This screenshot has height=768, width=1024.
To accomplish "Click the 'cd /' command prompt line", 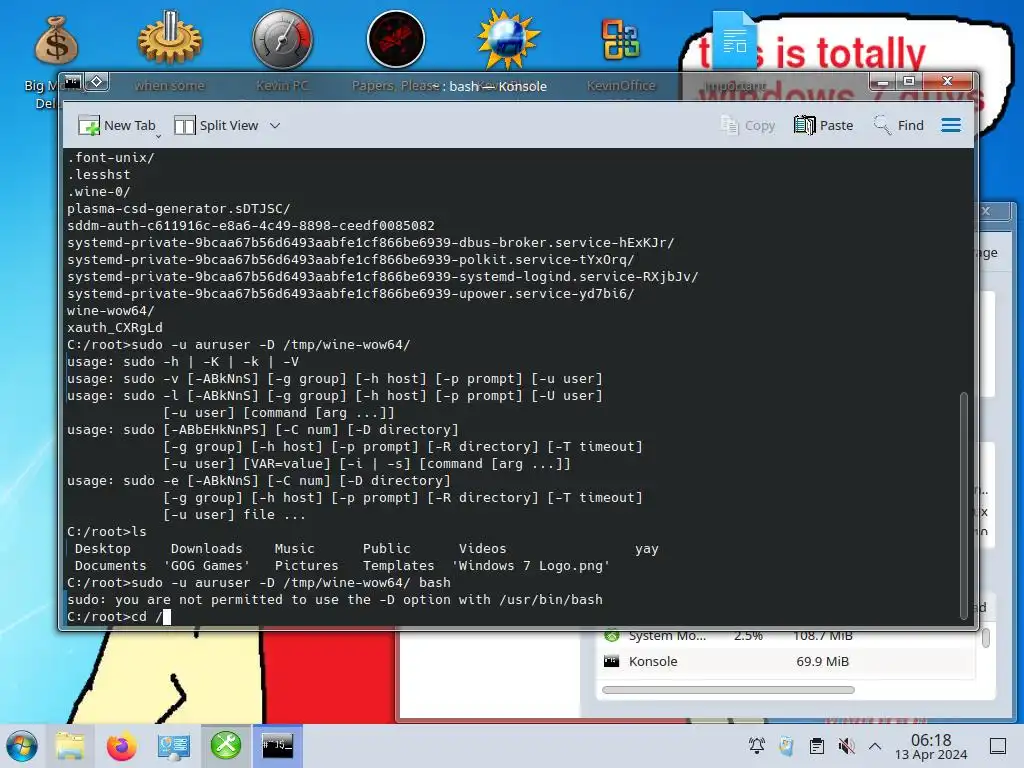I will click(x=119, y=616).
